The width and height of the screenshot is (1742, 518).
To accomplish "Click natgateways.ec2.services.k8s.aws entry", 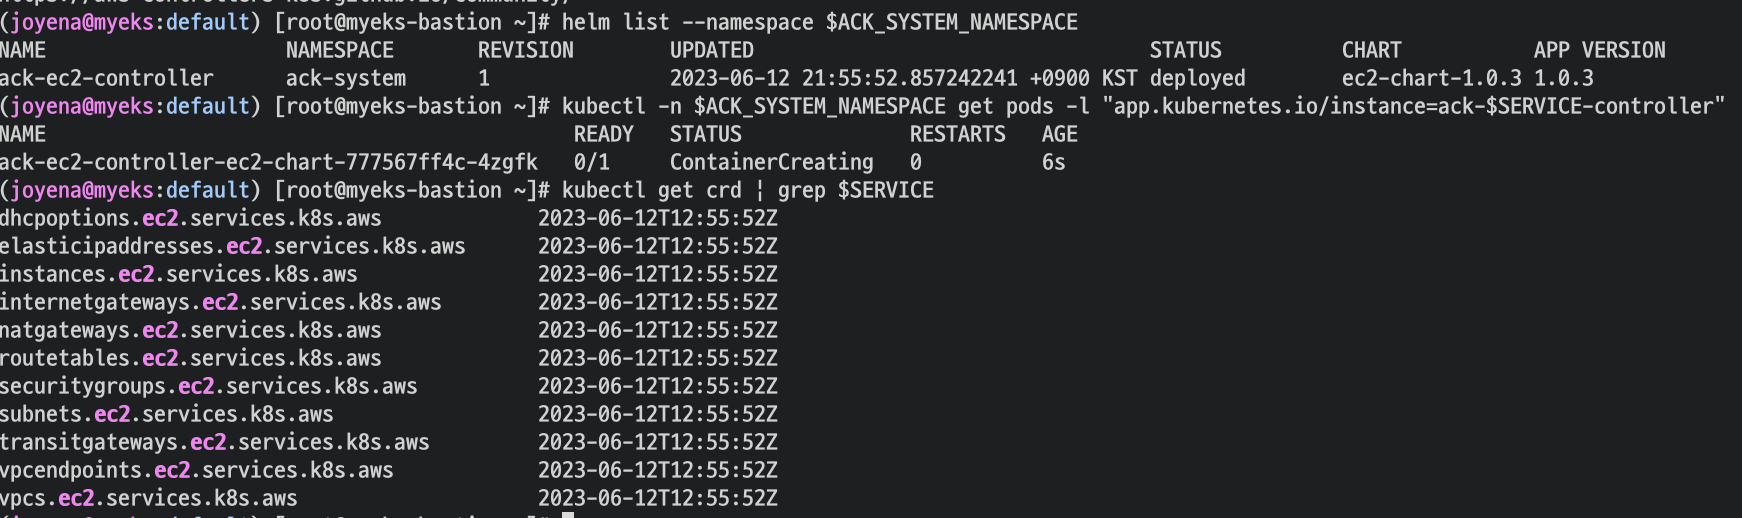I will point(190,330).
